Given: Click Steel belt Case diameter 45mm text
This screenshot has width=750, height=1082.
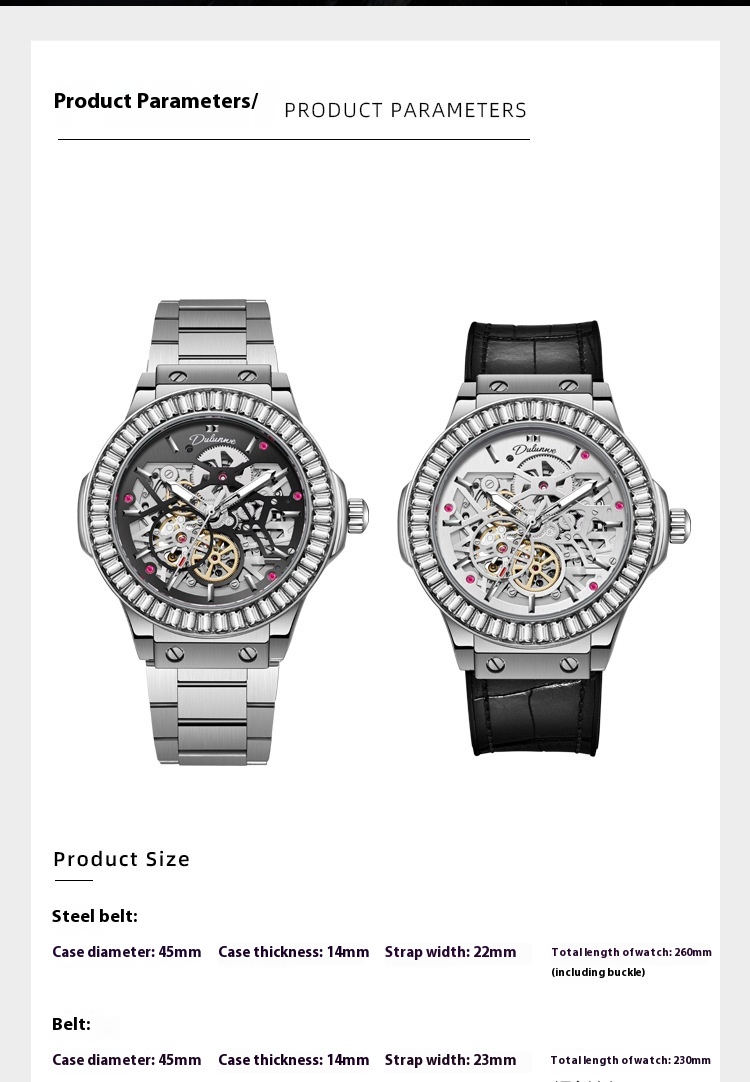Looking at the screenshot, I should pos(127,952).
